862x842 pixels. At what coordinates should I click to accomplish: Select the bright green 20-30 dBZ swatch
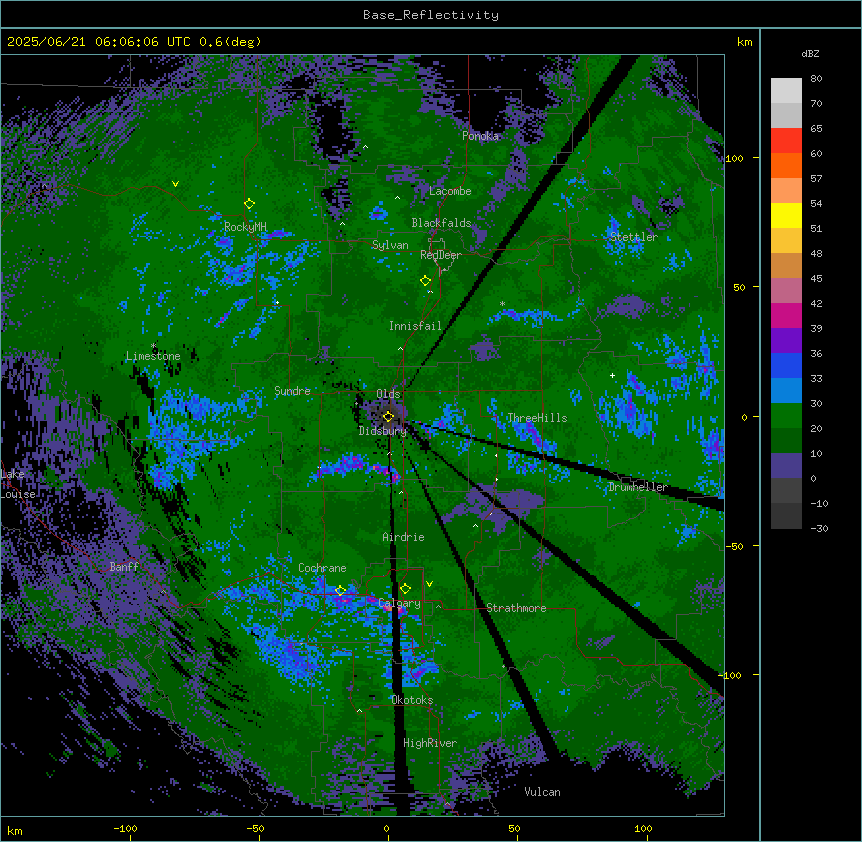point(786,416)
